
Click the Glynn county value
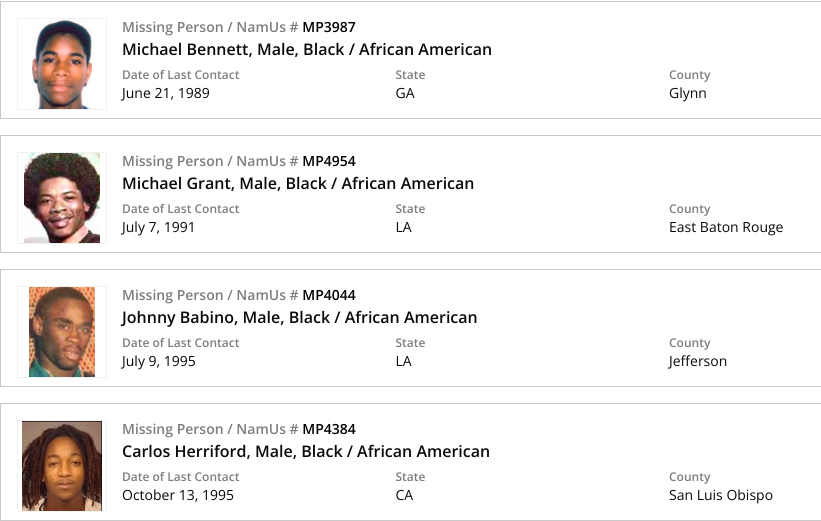(688, 93)
